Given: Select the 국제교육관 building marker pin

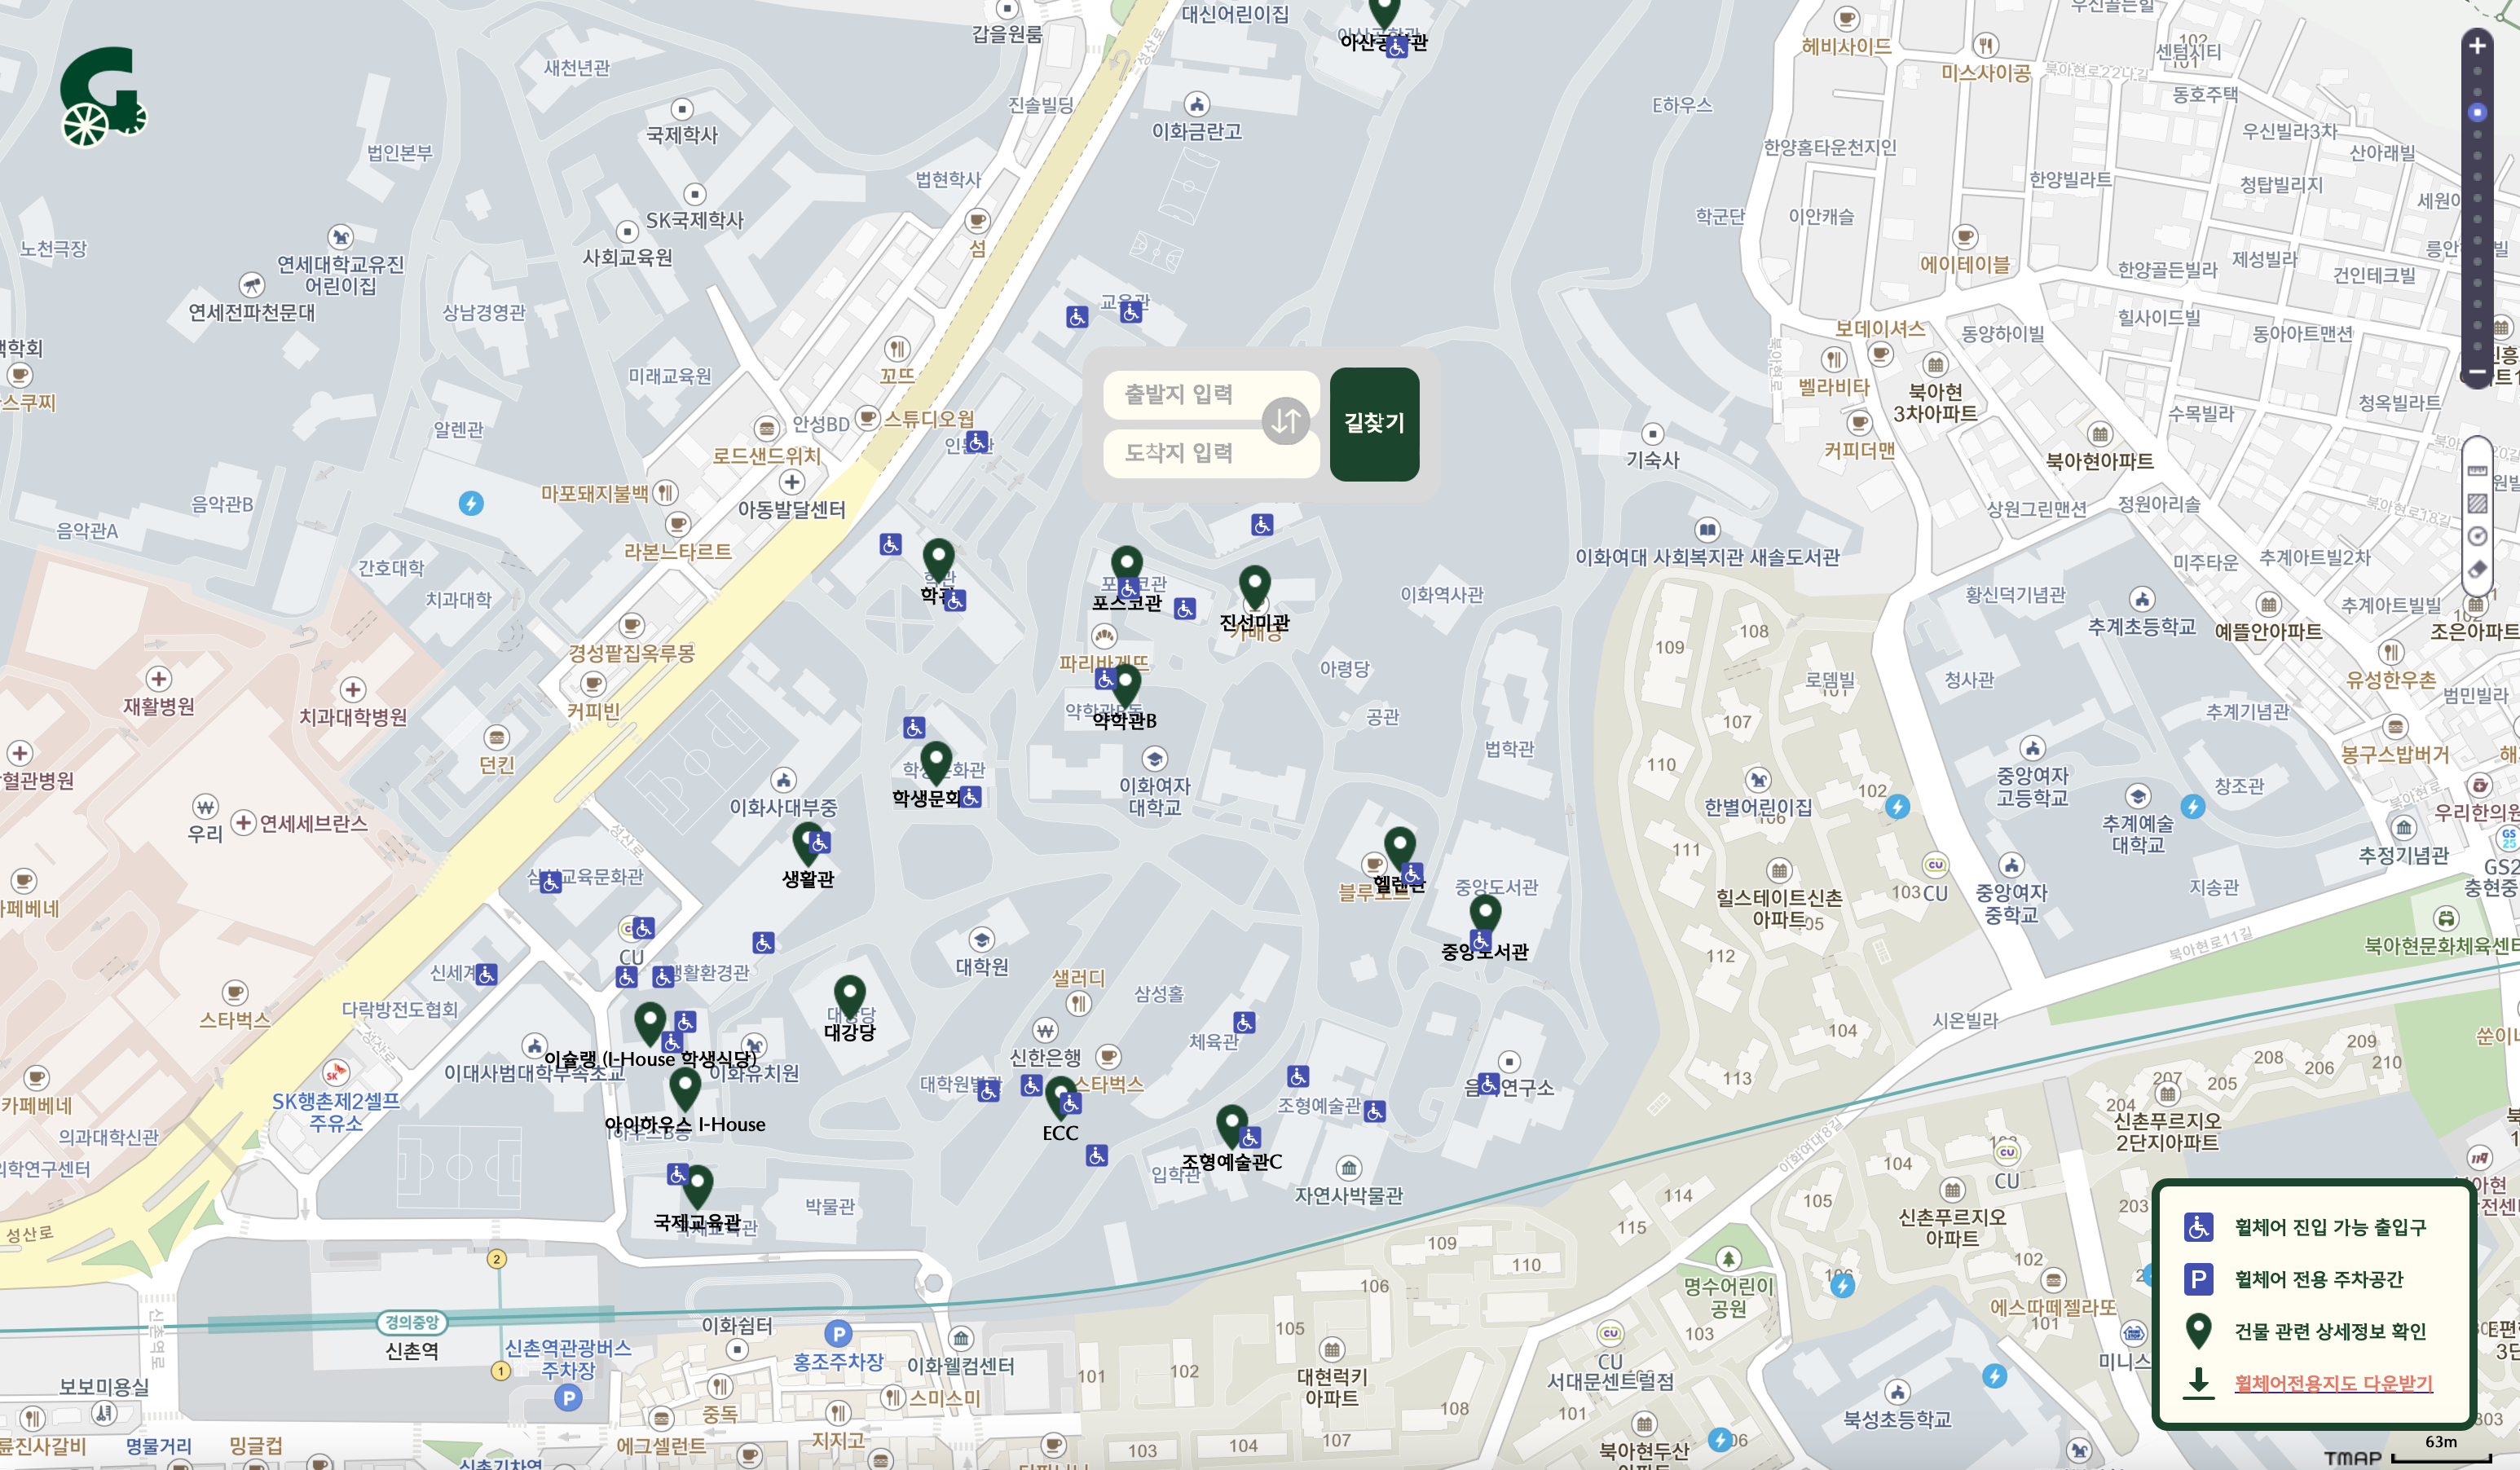Looking at the screenshot, I should [x=697, y=1186].
